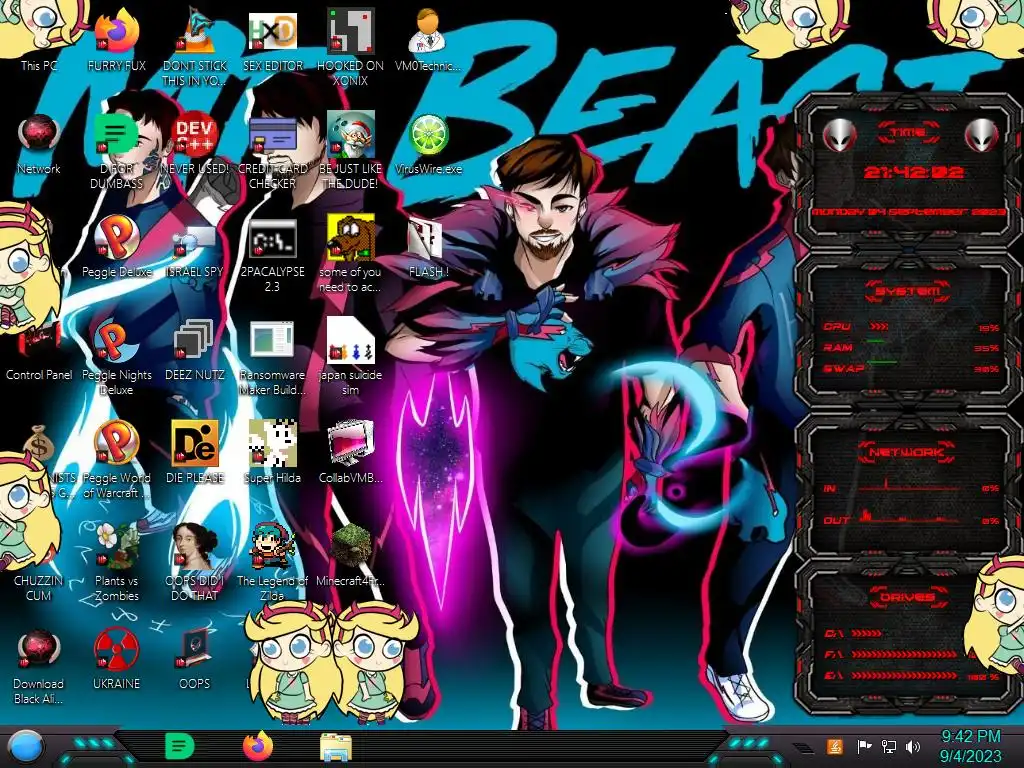Click the SWAP label in SYSTEM widget
This screenshot has width=1024, height=768.
[844, 369]
